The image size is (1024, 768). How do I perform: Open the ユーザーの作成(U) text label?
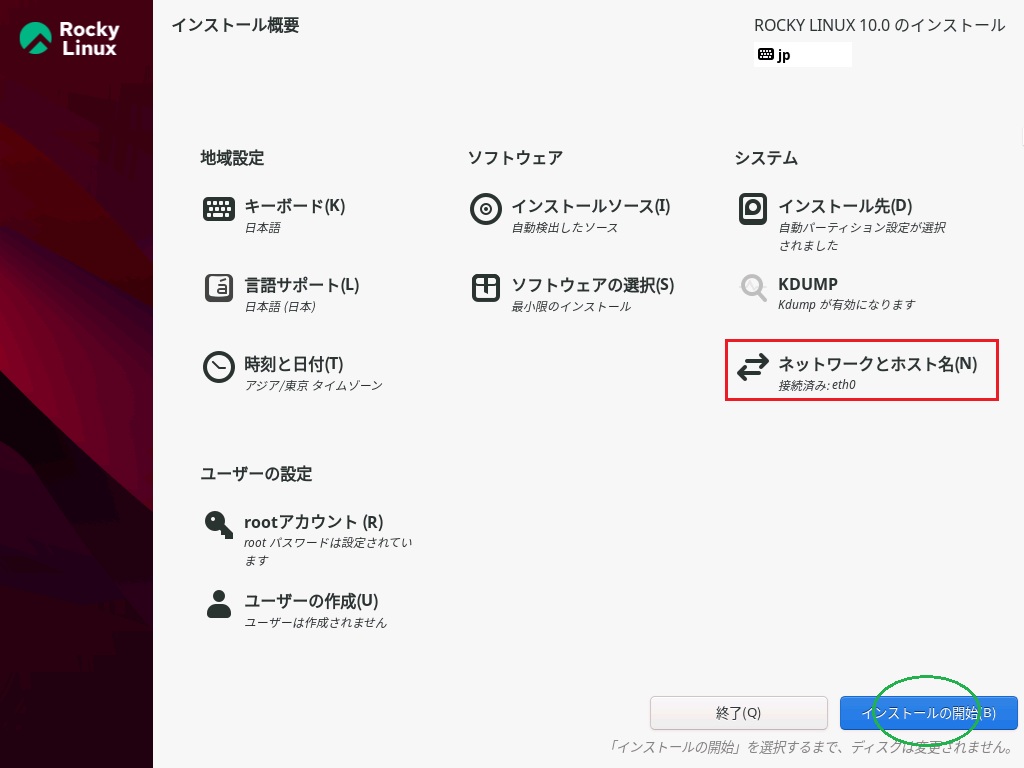[x=311, y=601]
